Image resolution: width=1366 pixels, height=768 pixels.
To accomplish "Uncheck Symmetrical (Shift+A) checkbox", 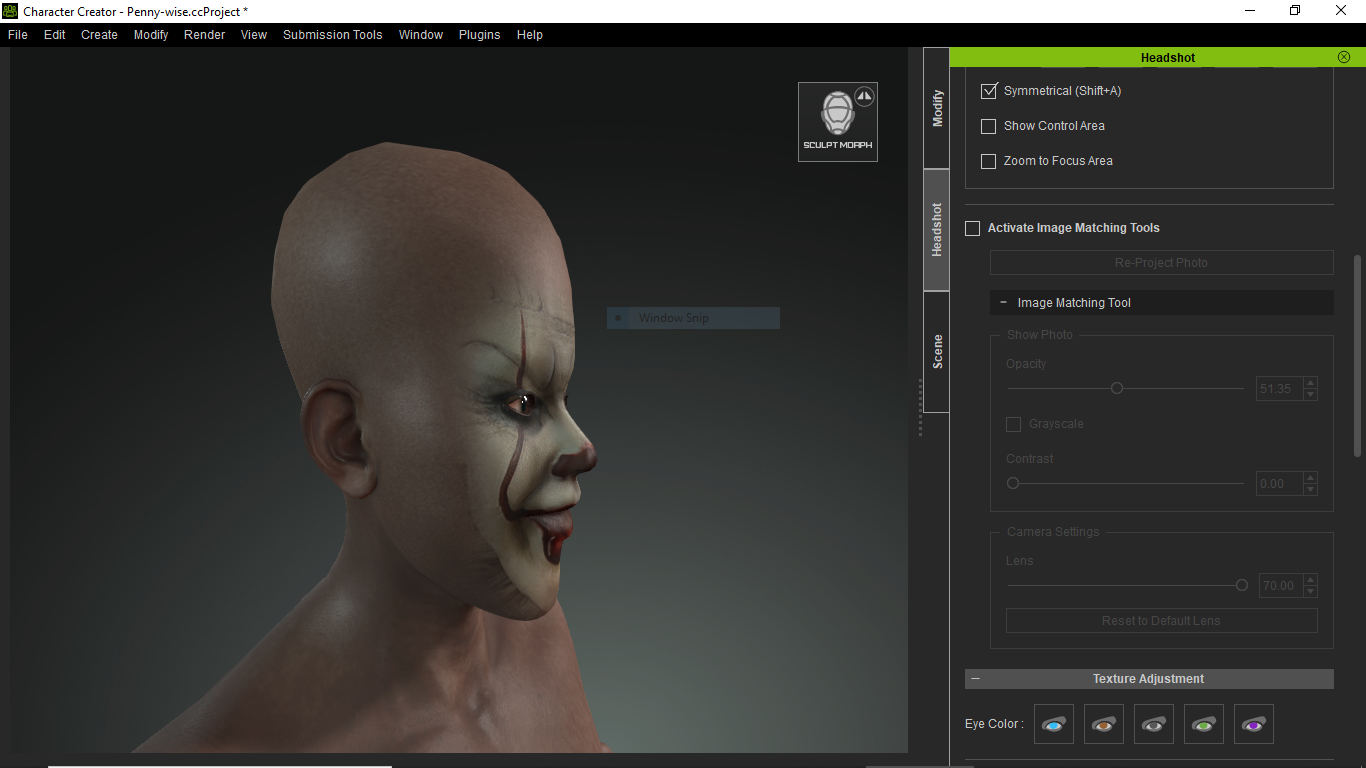I will tap(989, 91).
